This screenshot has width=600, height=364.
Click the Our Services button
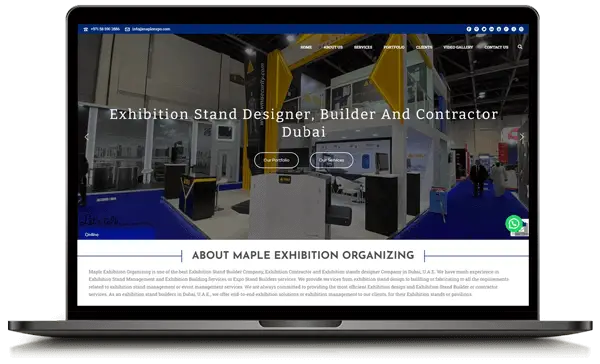coord(331,160)
